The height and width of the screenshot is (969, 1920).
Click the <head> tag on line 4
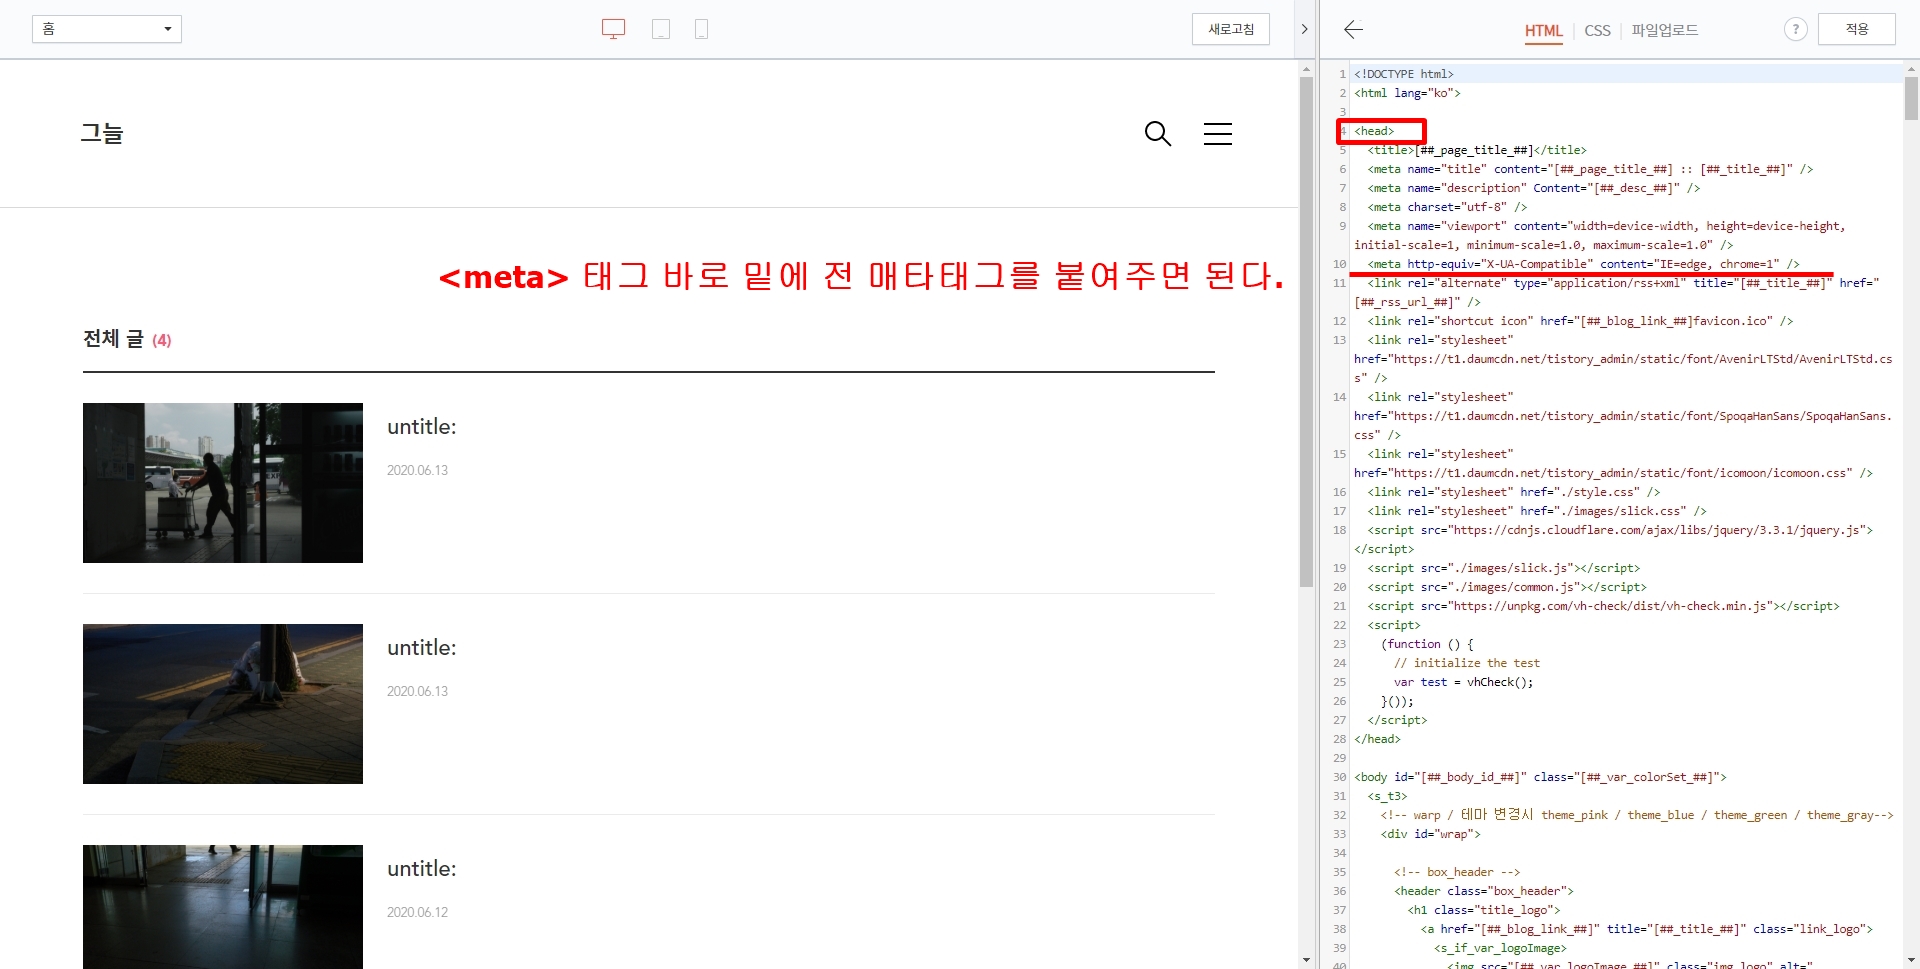click(x=1374, y=131)
